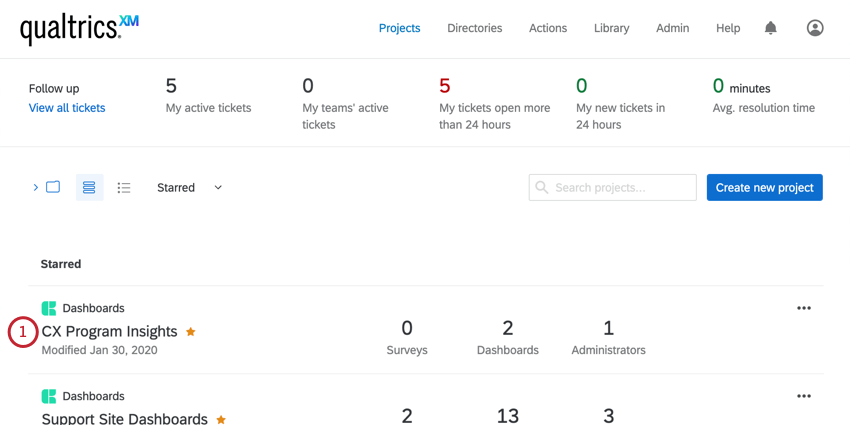
Task: Open the Starred sort dropdown
Action: pyautogui.click(x=189, y=187)
